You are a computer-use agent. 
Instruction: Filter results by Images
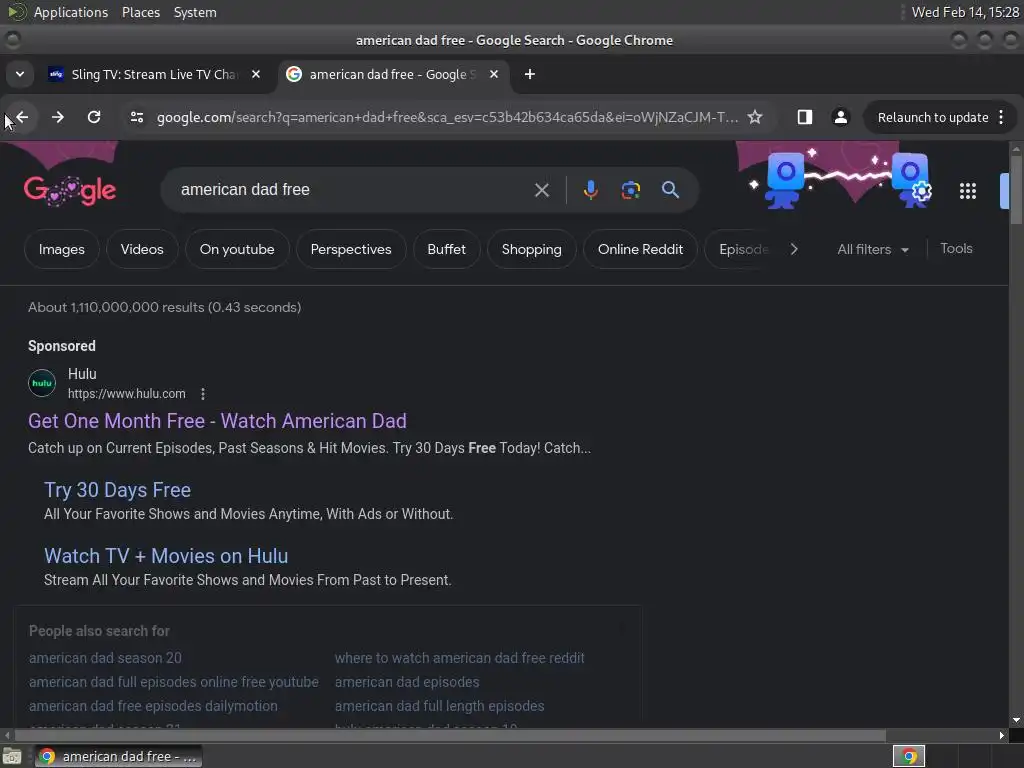[61, 249]
